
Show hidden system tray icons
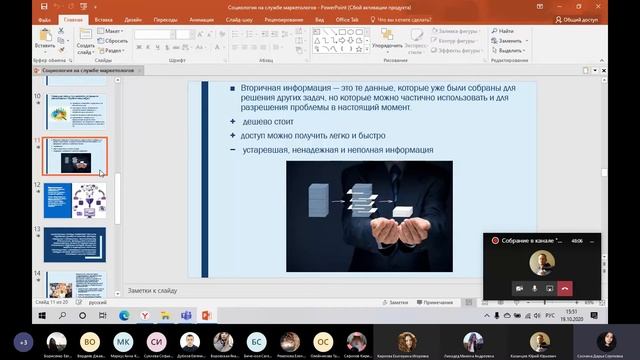tap(487, 316)
